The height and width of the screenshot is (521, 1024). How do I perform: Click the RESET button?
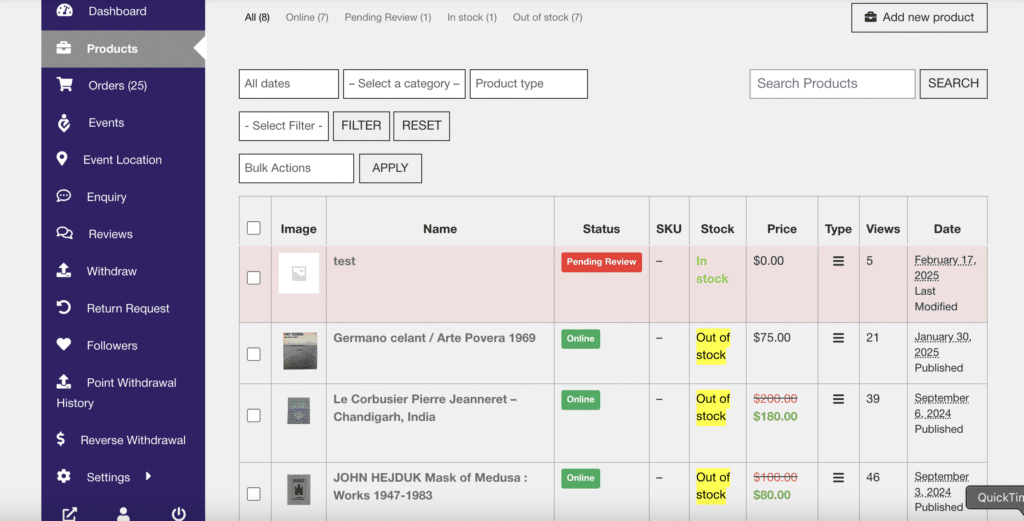click(421, 125)
